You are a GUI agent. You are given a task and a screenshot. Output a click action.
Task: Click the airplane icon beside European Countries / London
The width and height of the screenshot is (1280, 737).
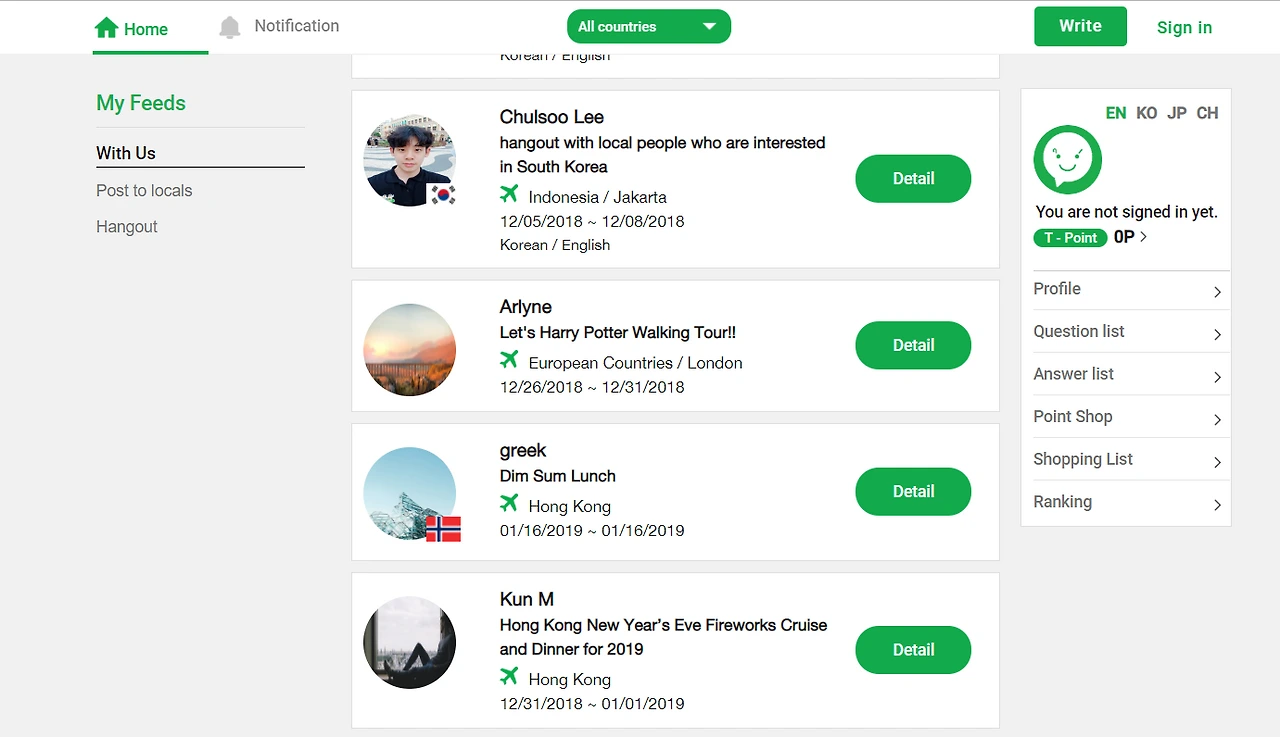pyautogui.click(x=509, y=360)
